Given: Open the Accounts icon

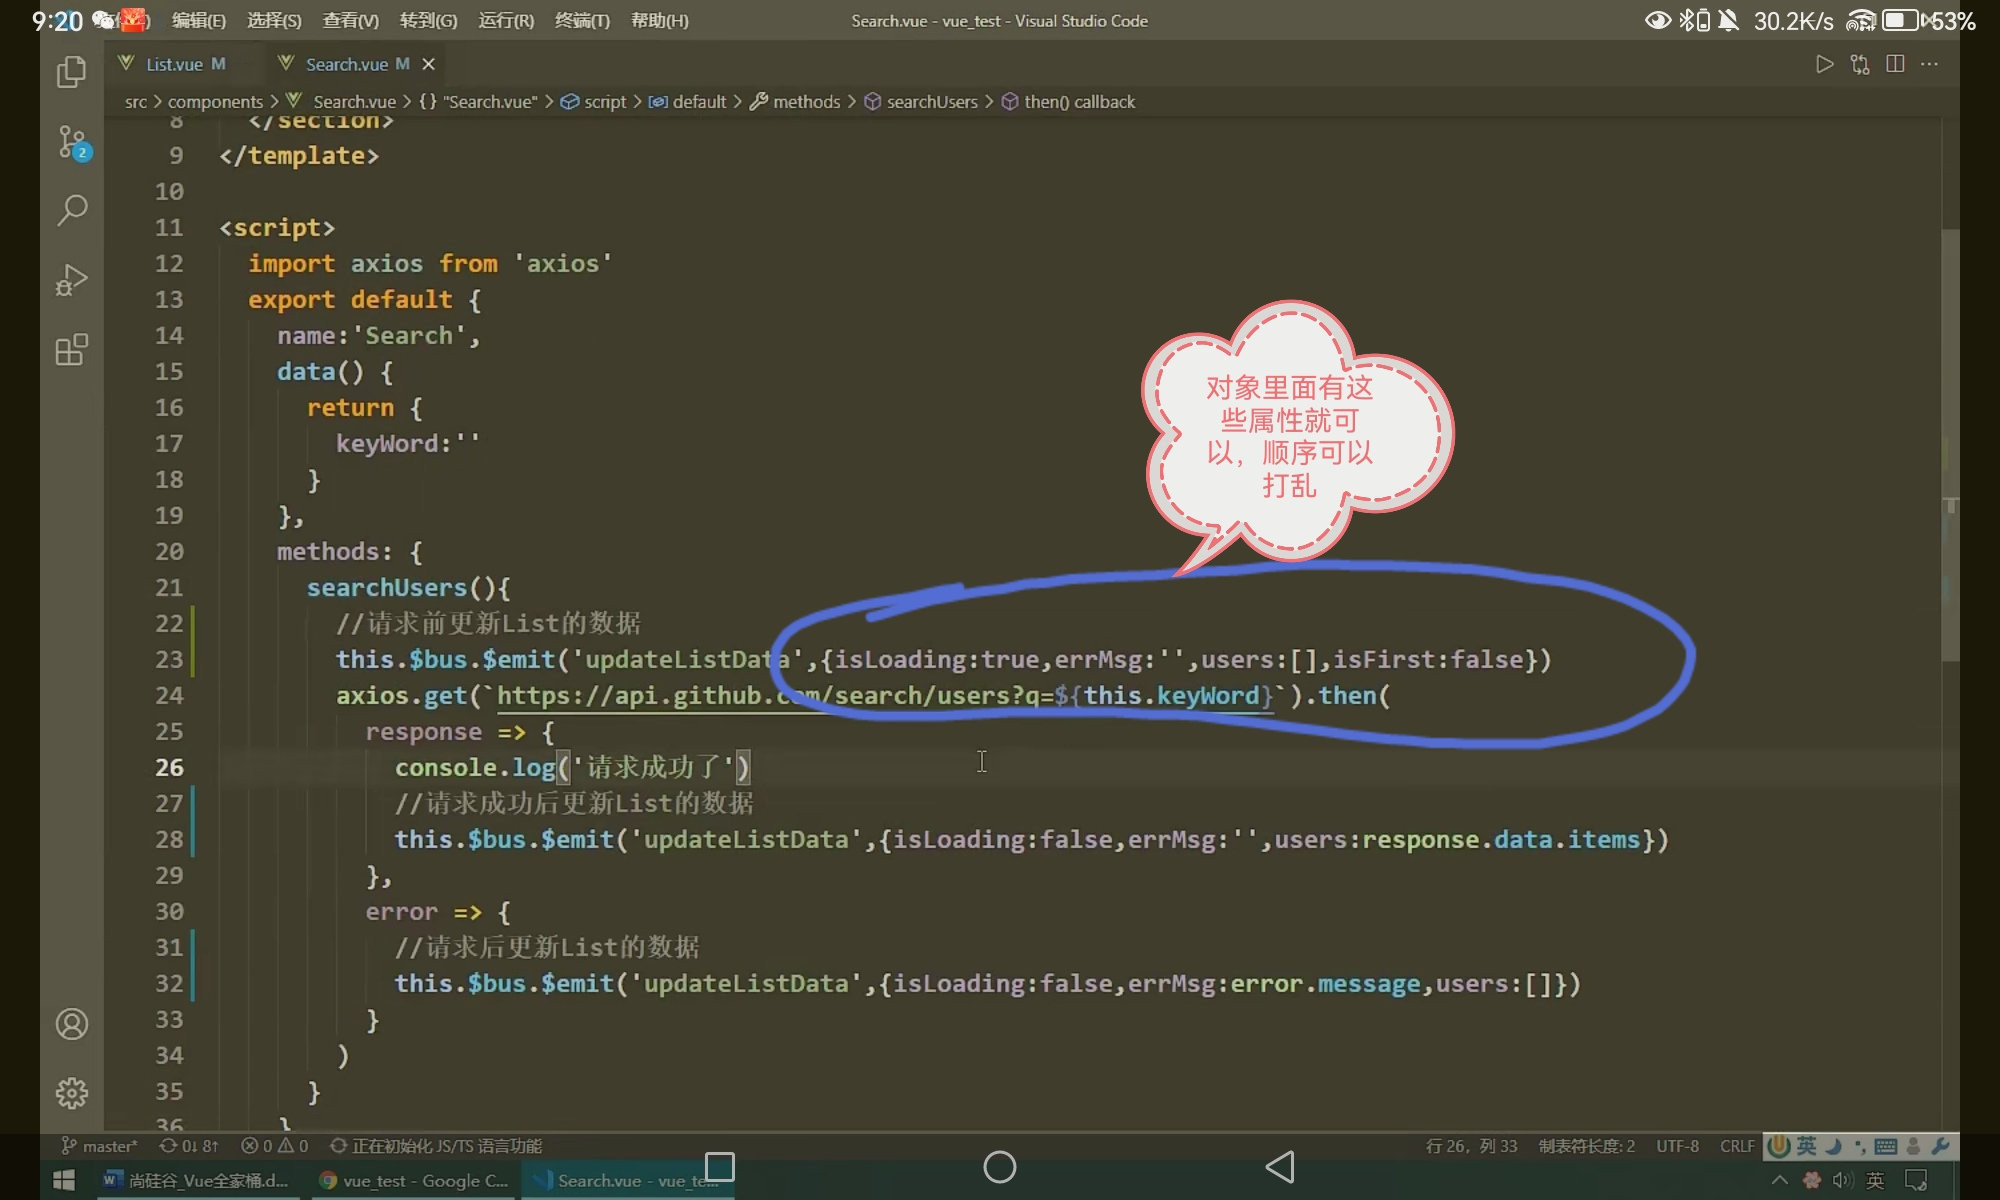Looking at the screenshot, I should point(72,1024).
